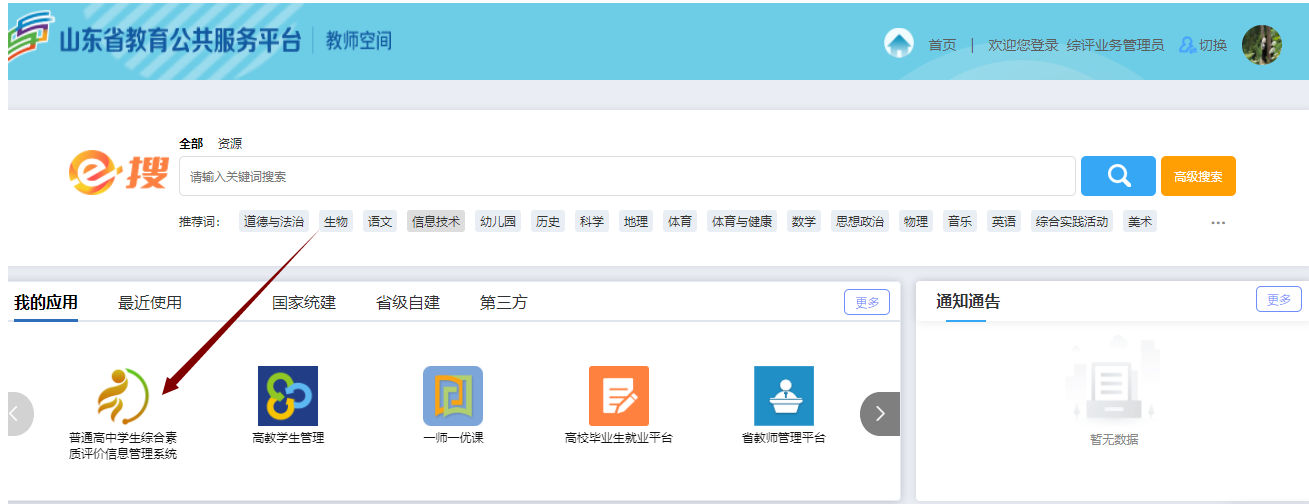Open the 省教师管理平台 app icon

[783, 396]
